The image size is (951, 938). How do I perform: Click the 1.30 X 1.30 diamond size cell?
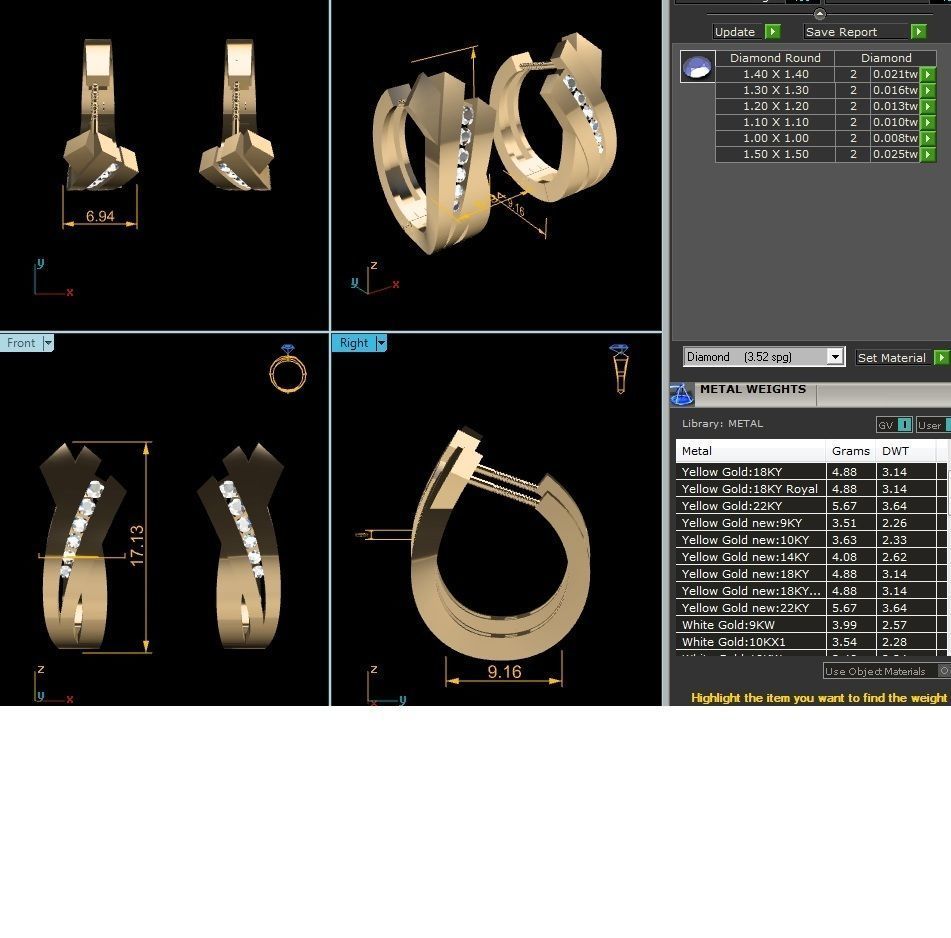tap(775, 90)
